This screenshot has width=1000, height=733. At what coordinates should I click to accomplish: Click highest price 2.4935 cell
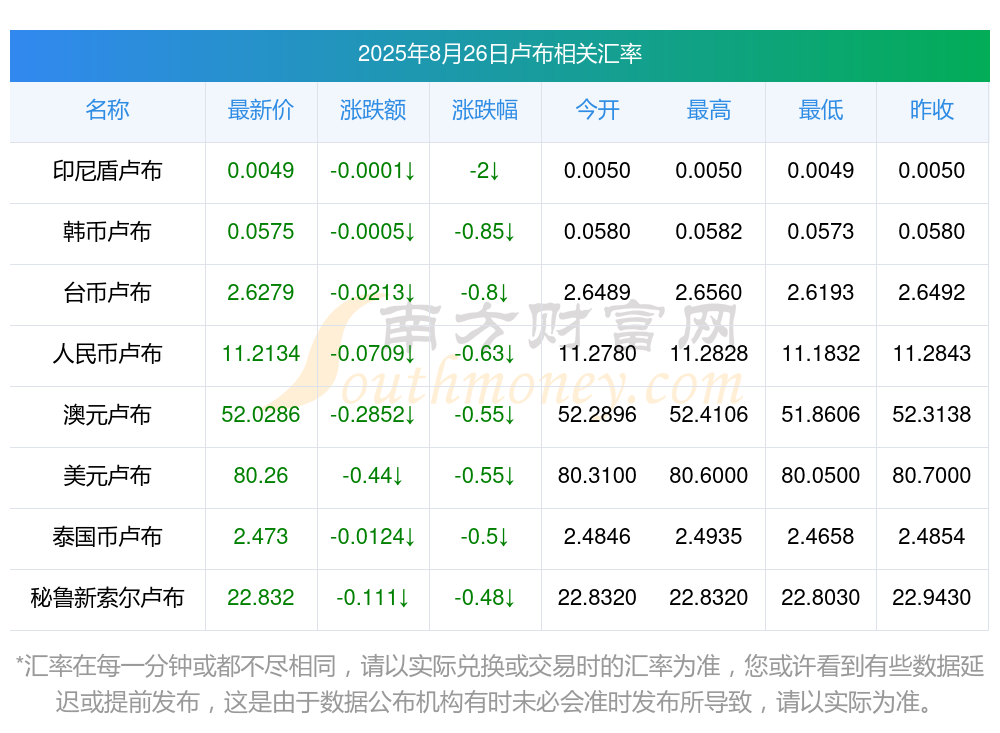pos(709,537)
